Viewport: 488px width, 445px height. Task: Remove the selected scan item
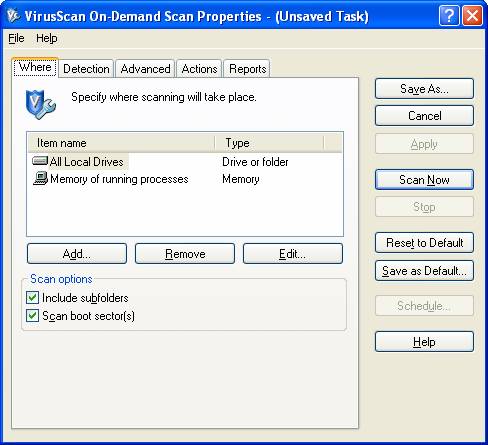pos(185,254)
